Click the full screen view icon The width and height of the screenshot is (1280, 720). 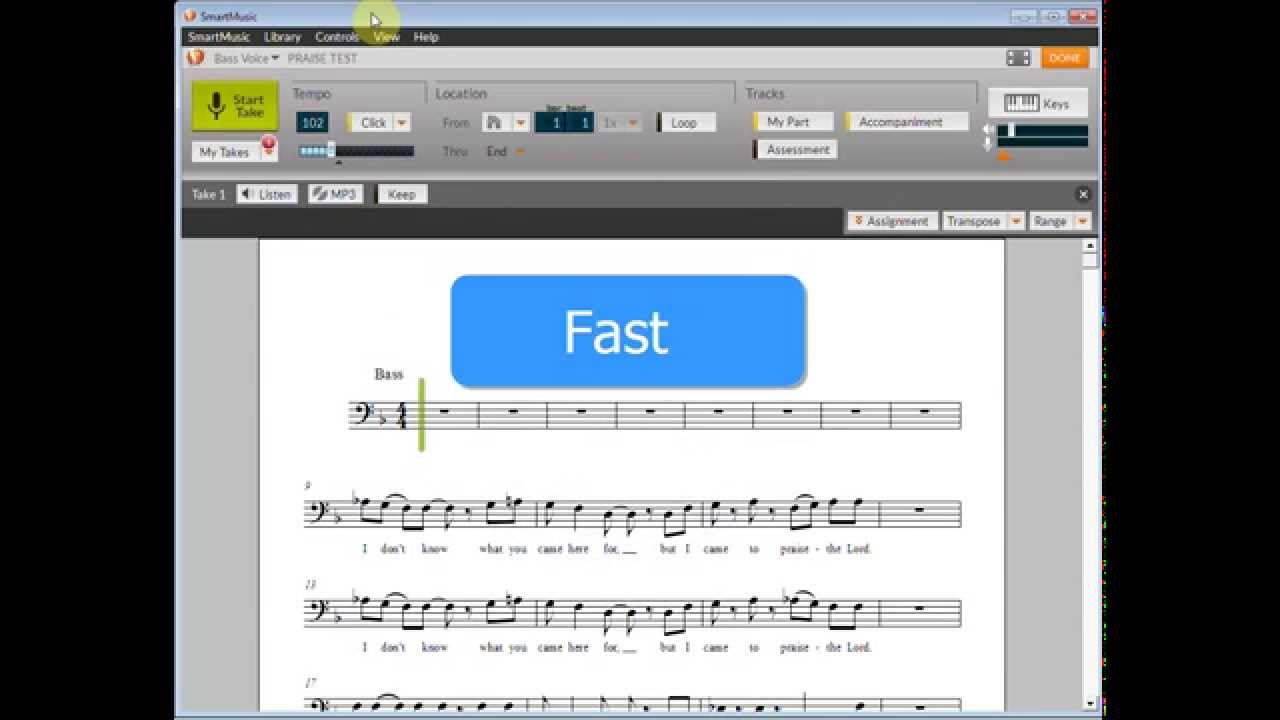pyautogui.click(x=1018, y=58)
